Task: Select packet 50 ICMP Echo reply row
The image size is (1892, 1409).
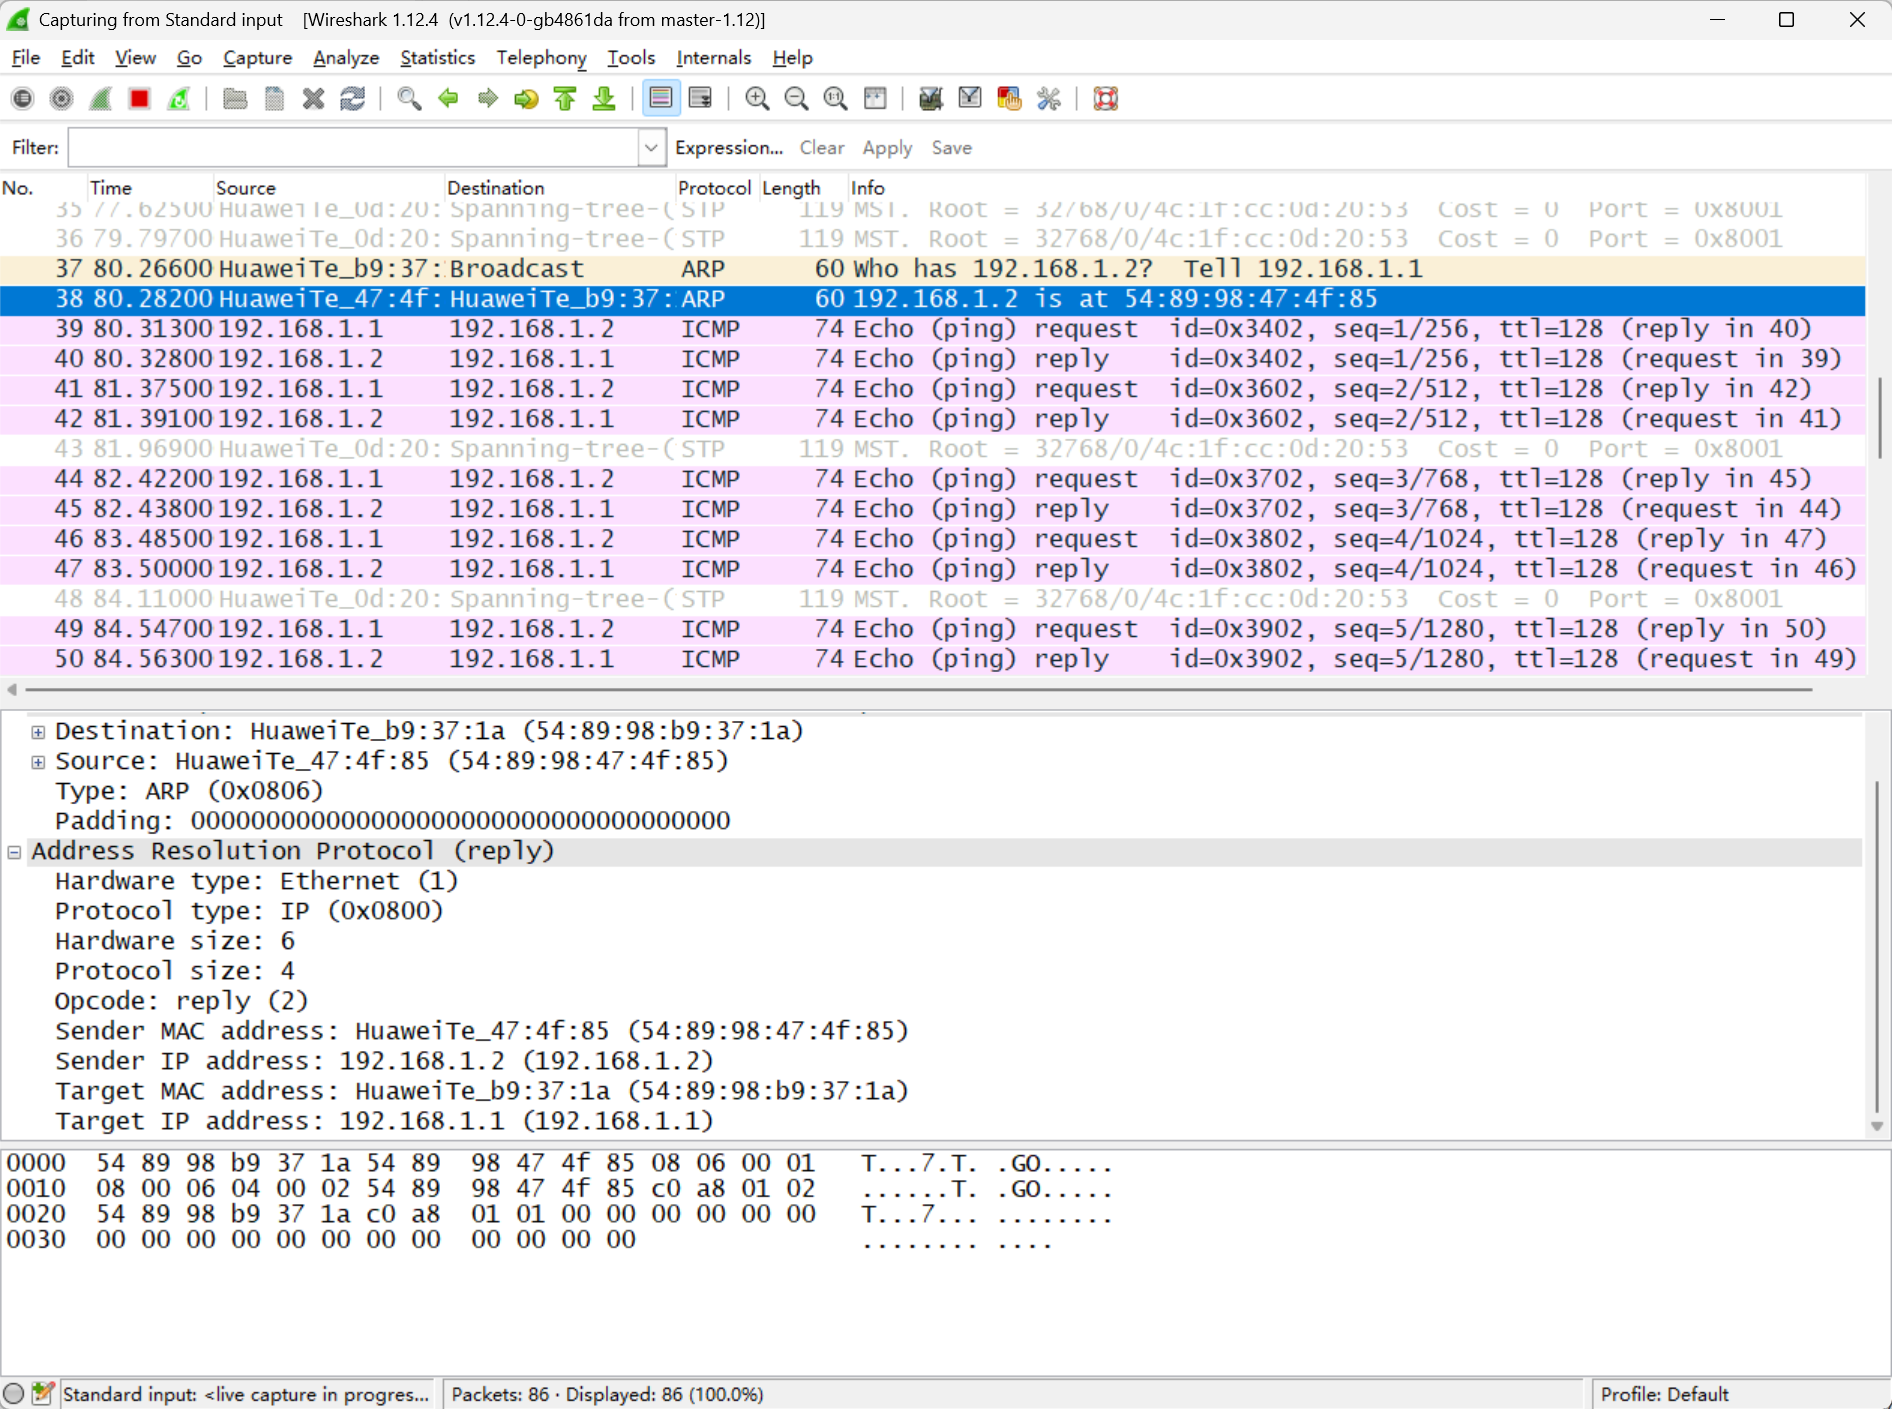Action: point(933,659)
